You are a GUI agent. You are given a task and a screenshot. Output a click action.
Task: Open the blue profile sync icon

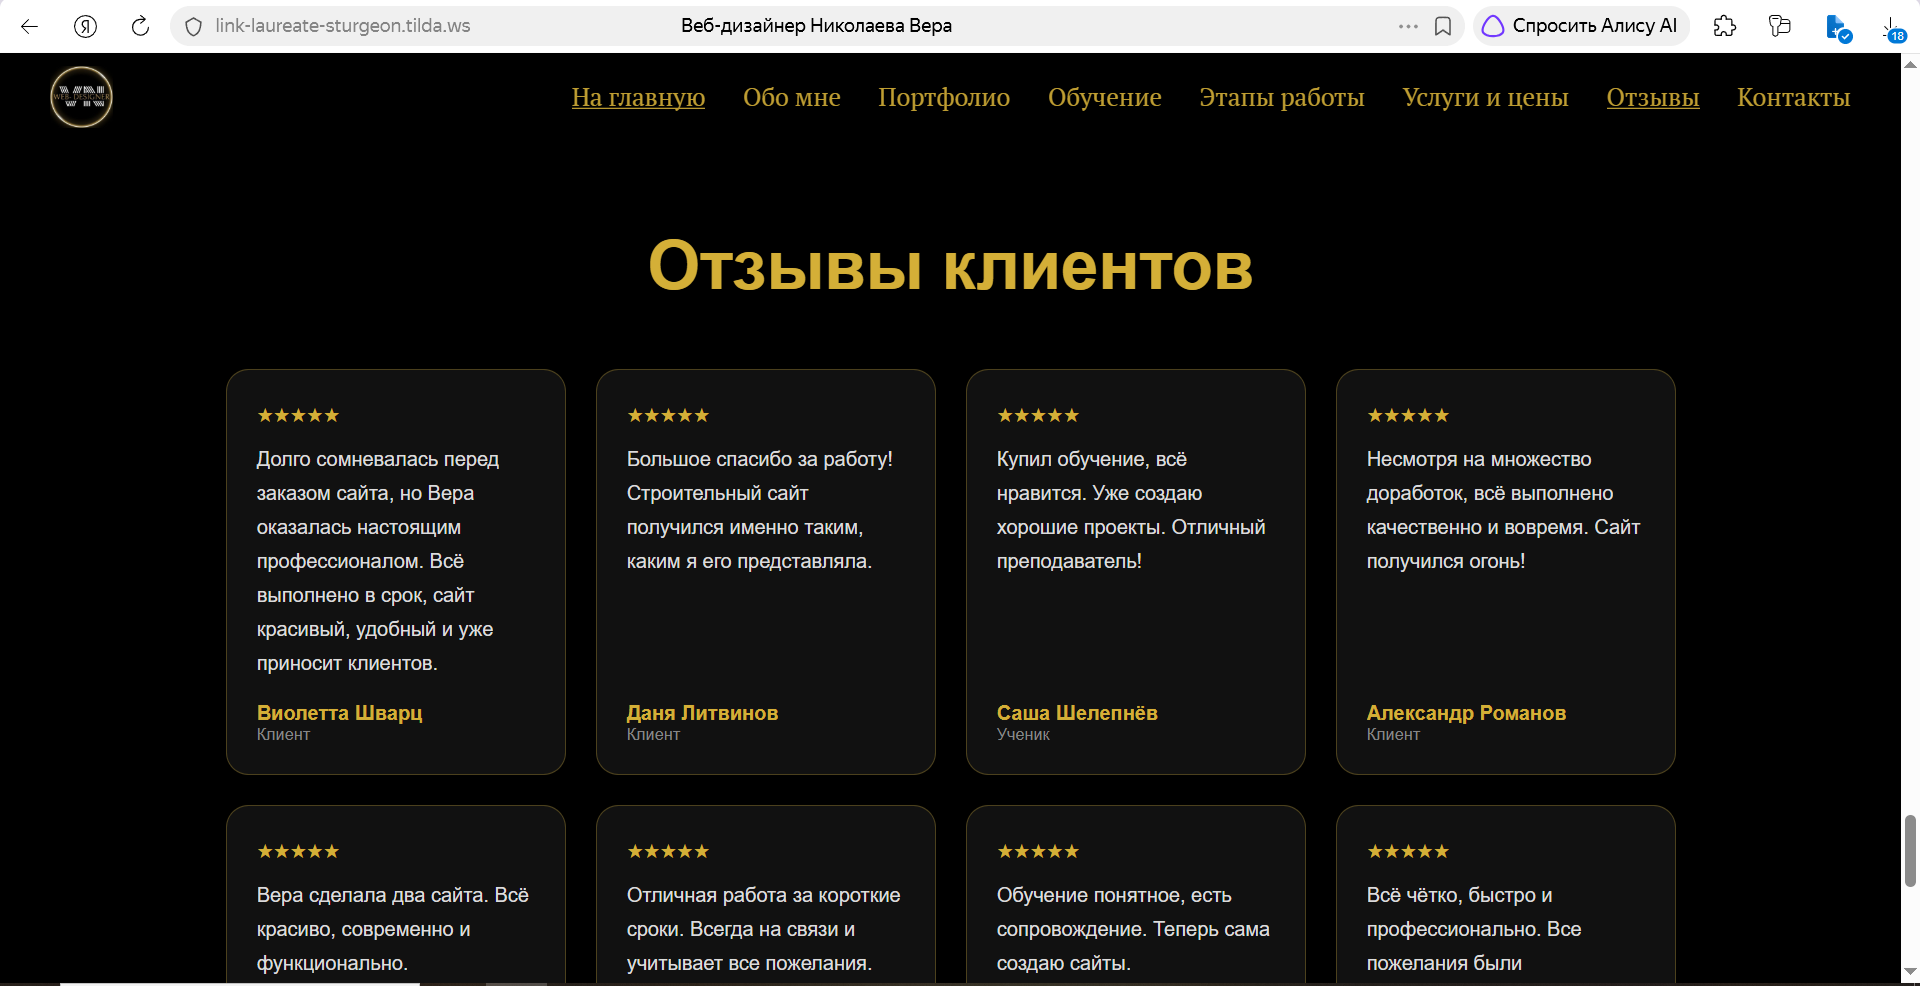pos(1838,28)
